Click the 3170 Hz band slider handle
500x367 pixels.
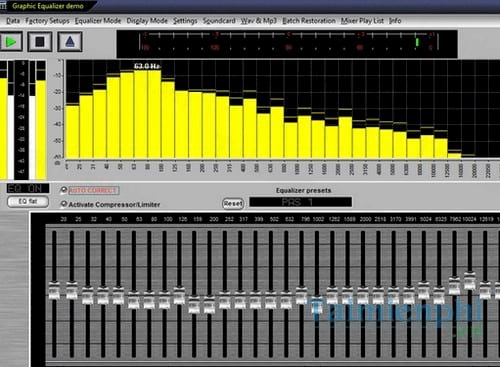(393, 295)
